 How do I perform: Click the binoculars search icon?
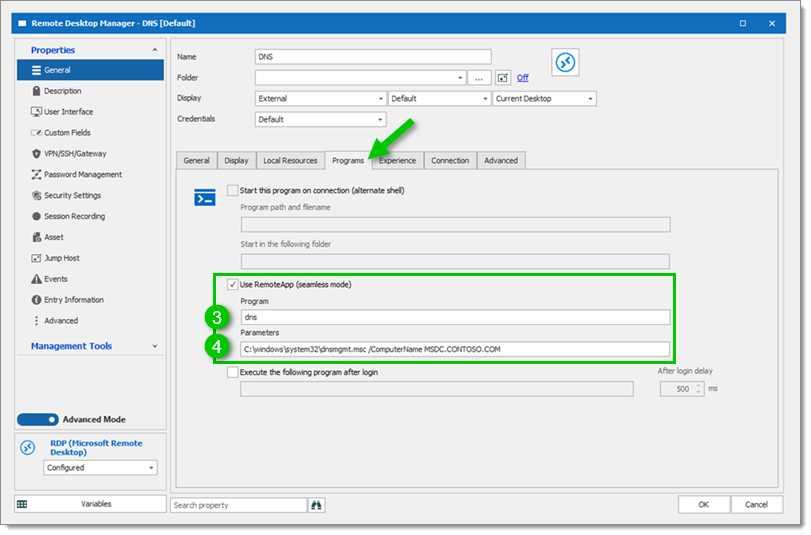tap(316, 506)
